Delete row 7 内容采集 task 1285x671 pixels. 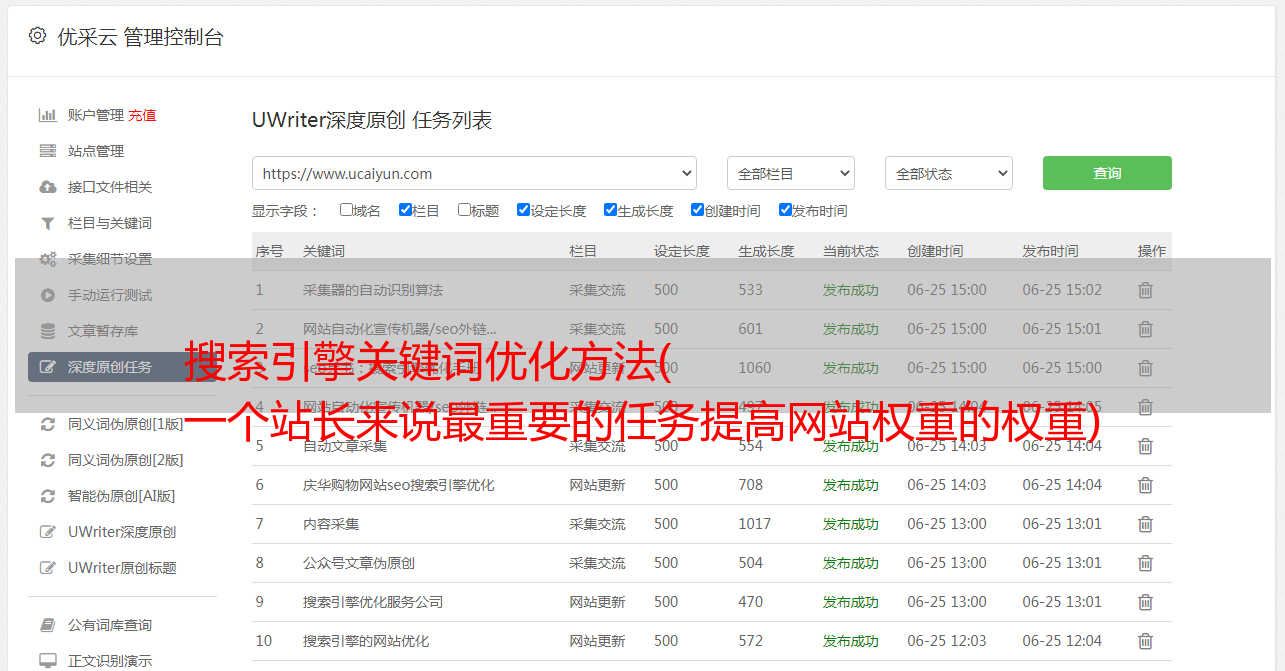(x=1146, y=524)
